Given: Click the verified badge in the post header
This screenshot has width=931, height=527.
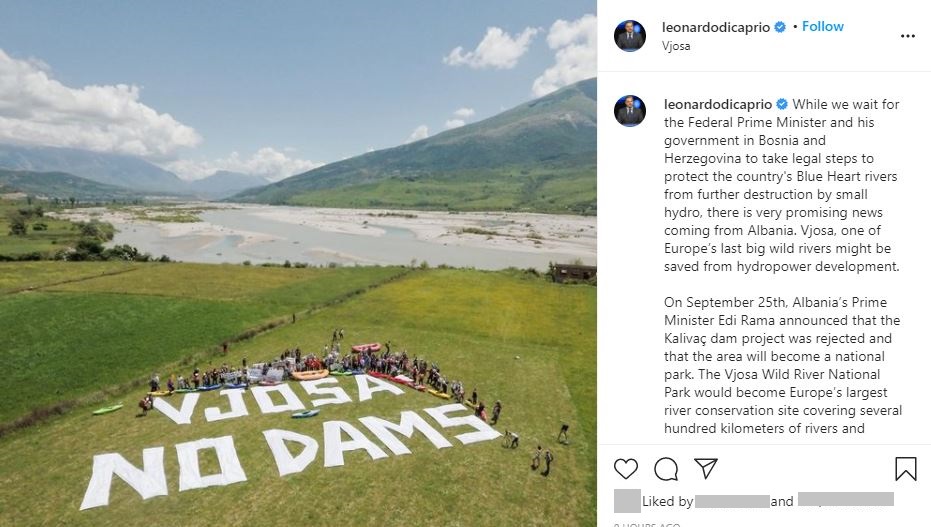Looking at the screenshot, I should tap(780, 27).
